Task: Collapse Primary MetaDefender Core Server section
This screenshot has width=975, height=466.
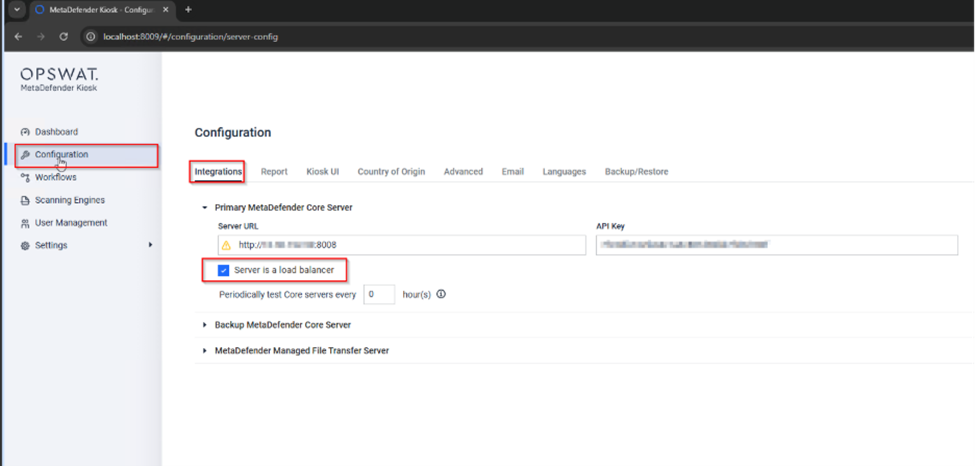Action: point(205,207)
